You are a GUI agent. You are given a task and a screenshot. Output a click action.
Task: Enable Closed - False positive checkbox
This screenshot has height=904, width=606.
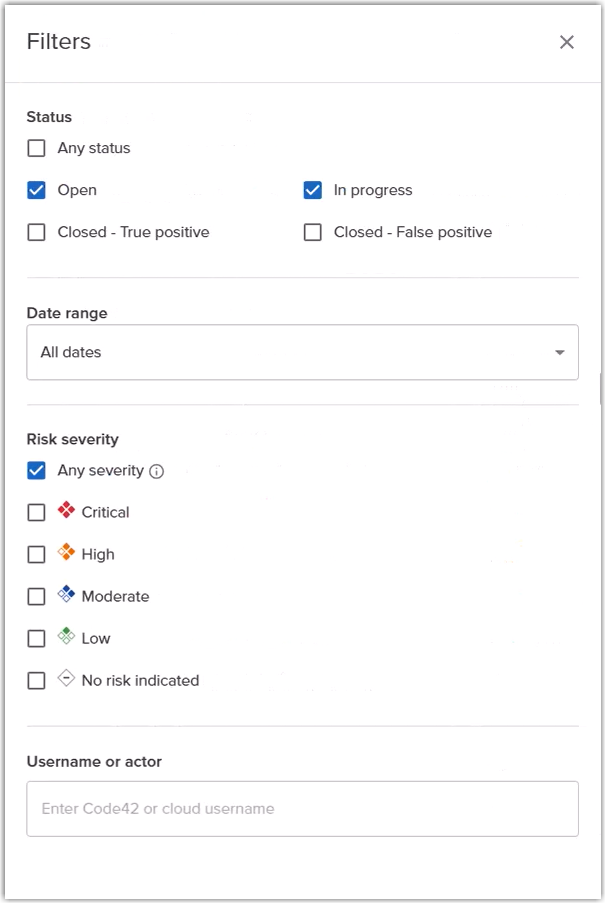[313, 232]
